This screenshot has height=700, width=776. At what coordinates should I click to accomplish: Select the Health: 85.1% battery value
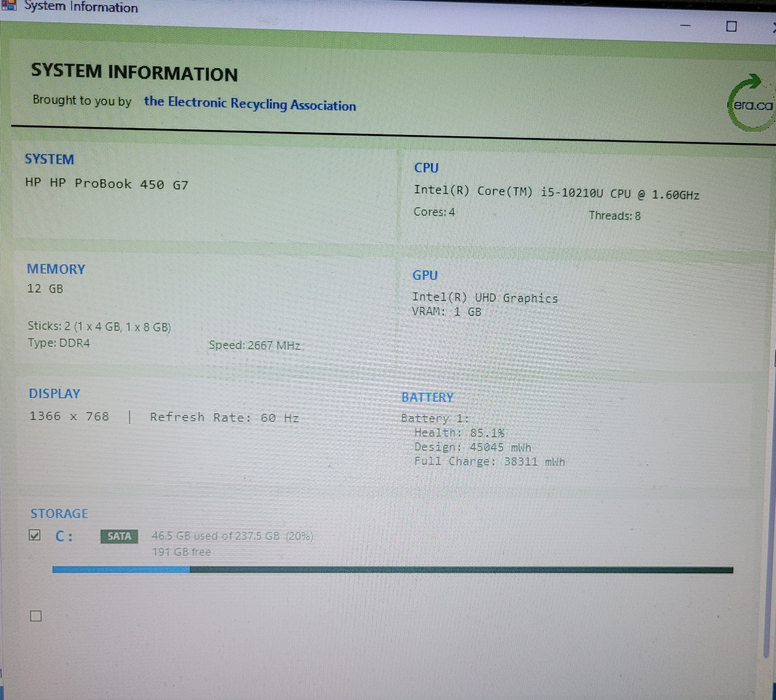(x=459, y=433)
